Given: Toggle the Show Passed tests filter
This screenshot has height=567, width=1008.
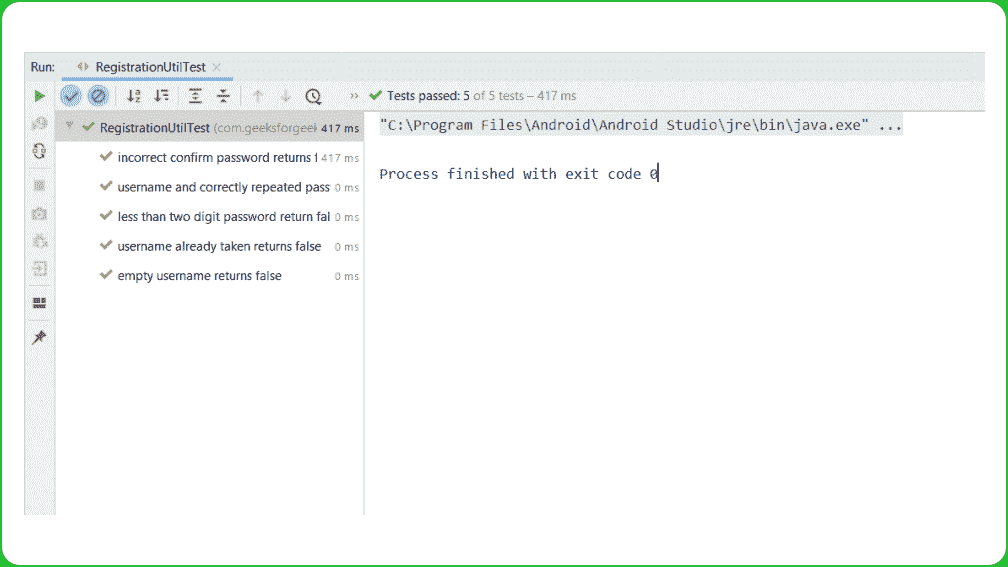Looking at the screenshot, I should coord(71,96).
